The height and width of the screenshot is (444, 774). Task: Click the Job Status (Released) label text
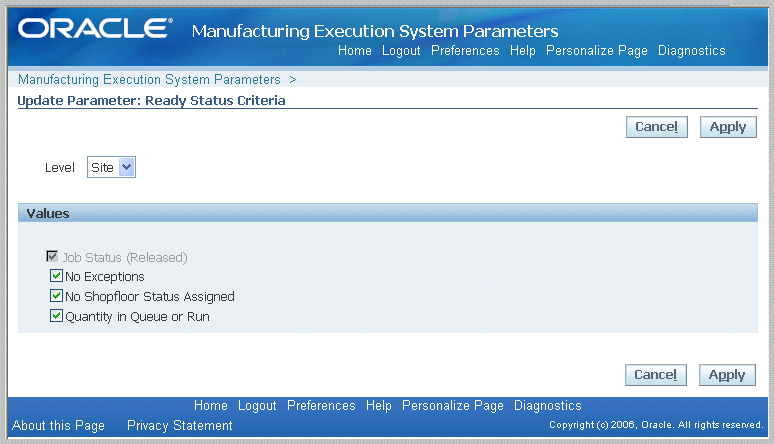[x=125, y=257]
